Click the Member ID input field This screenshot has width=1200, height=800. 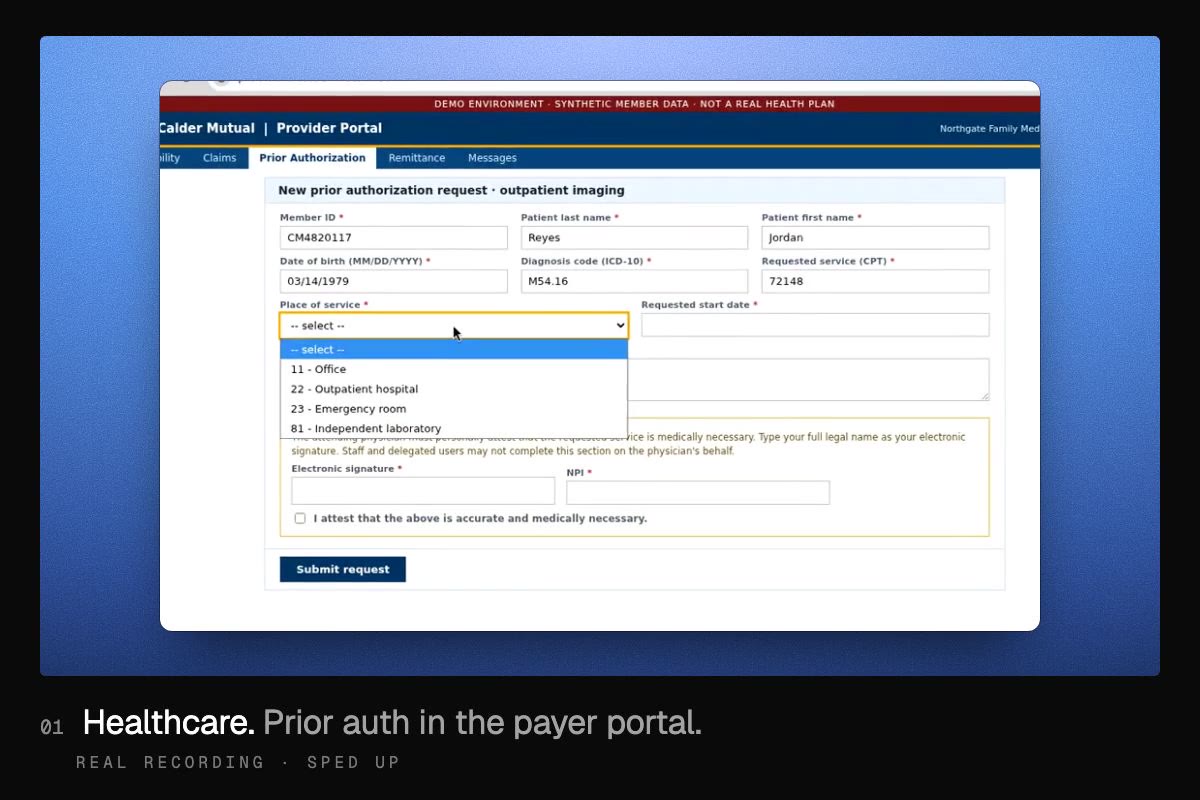point(394,238)
